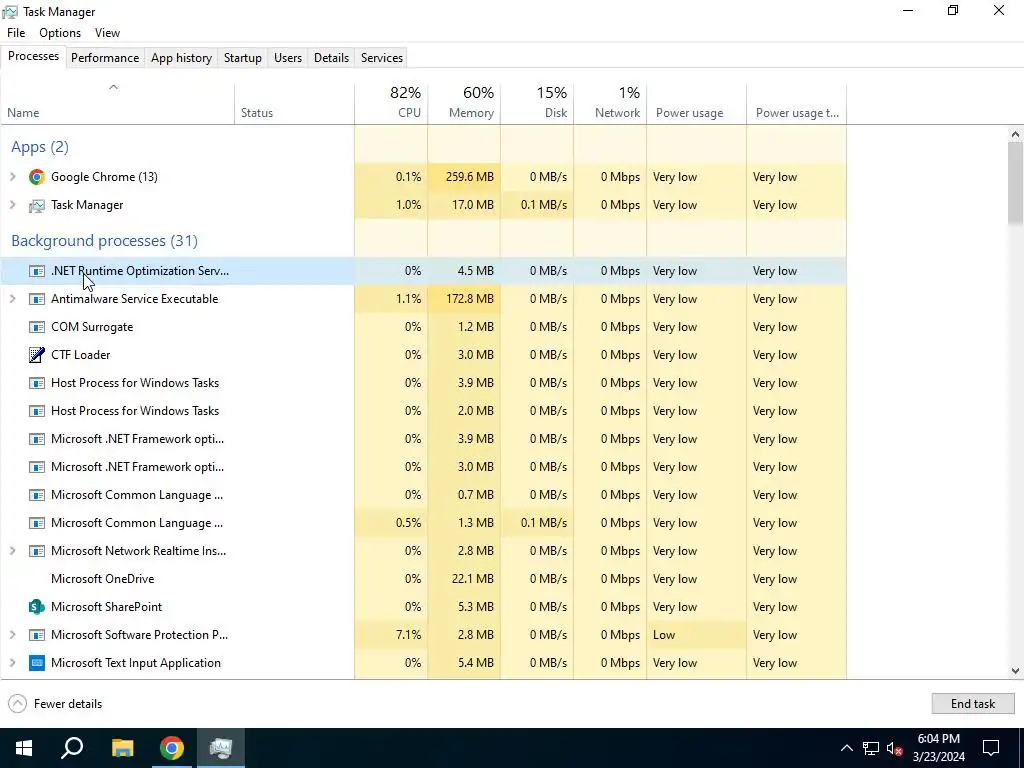Click the scrollbar down arrow
Image resolution: width=1024 pixels, height=768 pixels.
[1015, 671]
